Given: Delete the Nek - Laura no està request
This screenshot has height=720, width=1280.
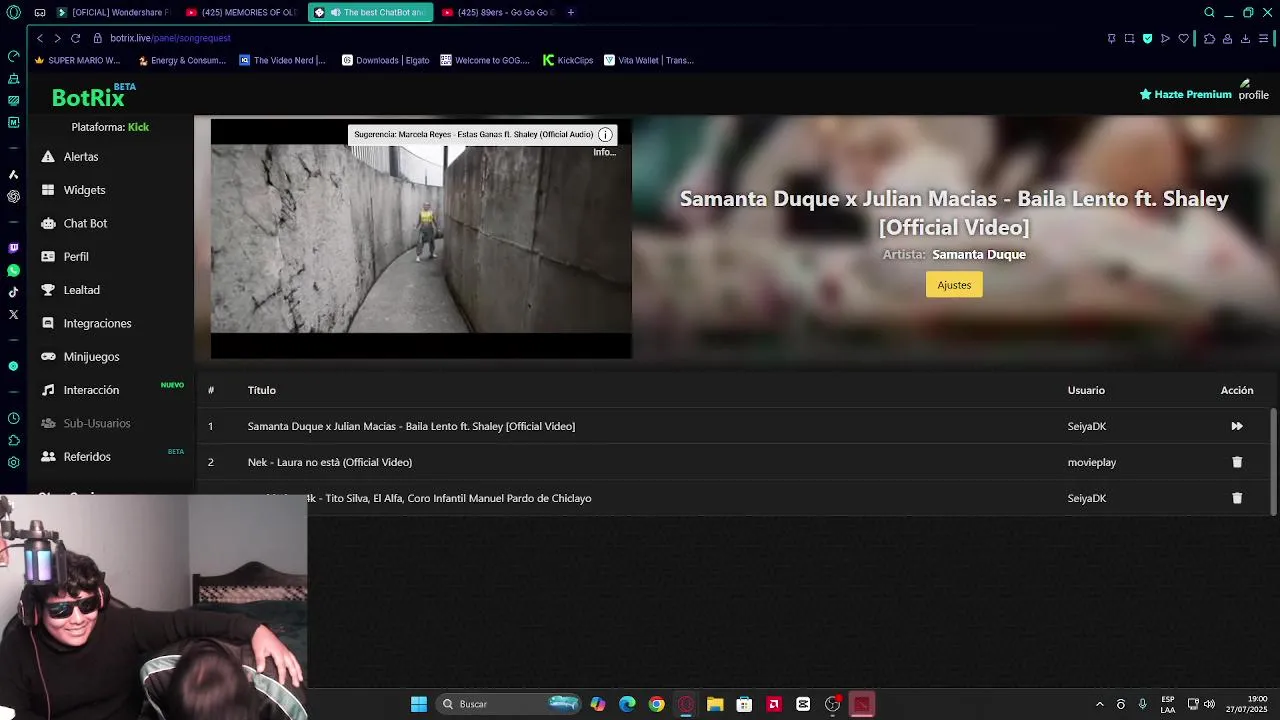Looking at the screenshot, I should [1237, 462].
